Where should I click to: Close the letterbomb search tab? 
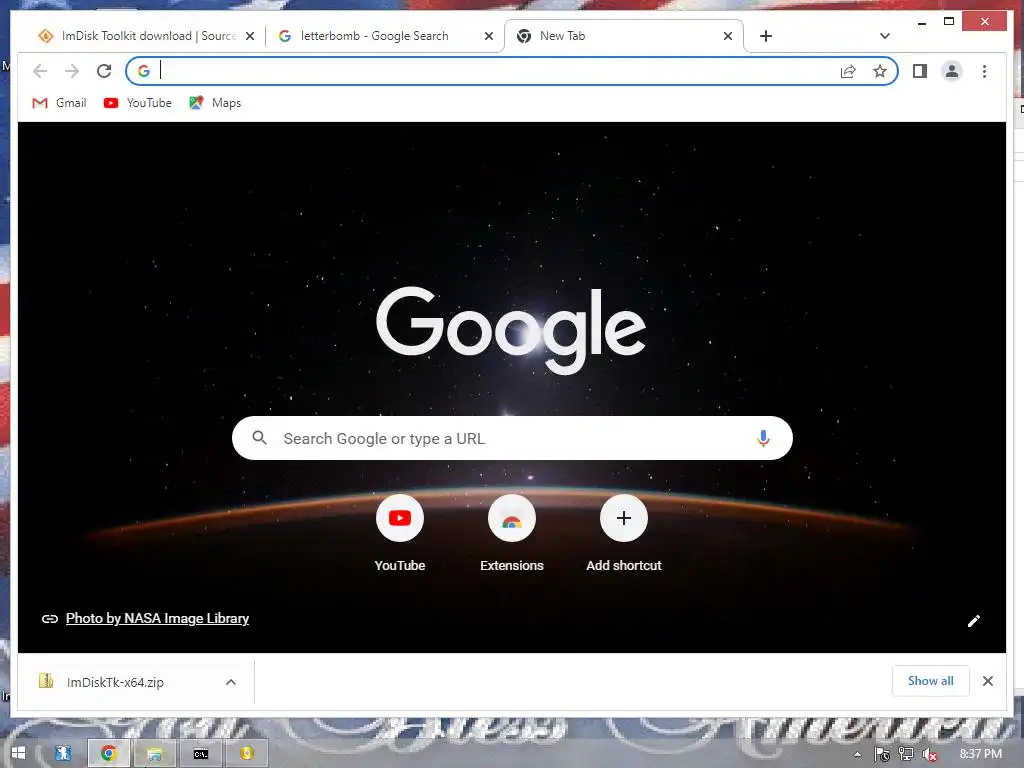[x=488, y=37]
